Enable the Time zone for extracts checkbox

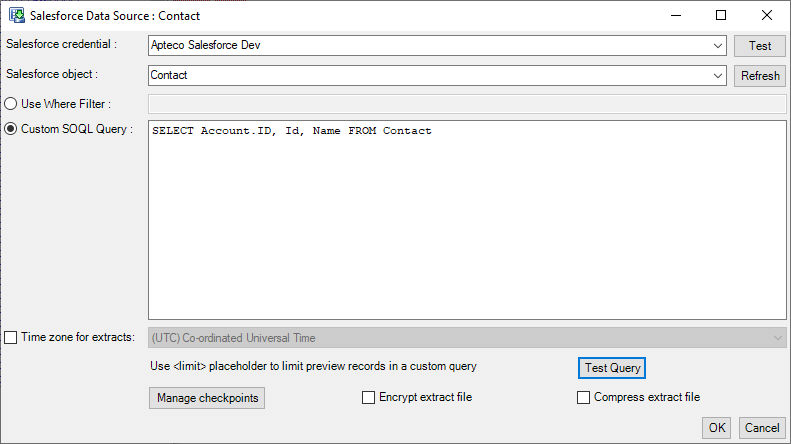pos(11,337)
